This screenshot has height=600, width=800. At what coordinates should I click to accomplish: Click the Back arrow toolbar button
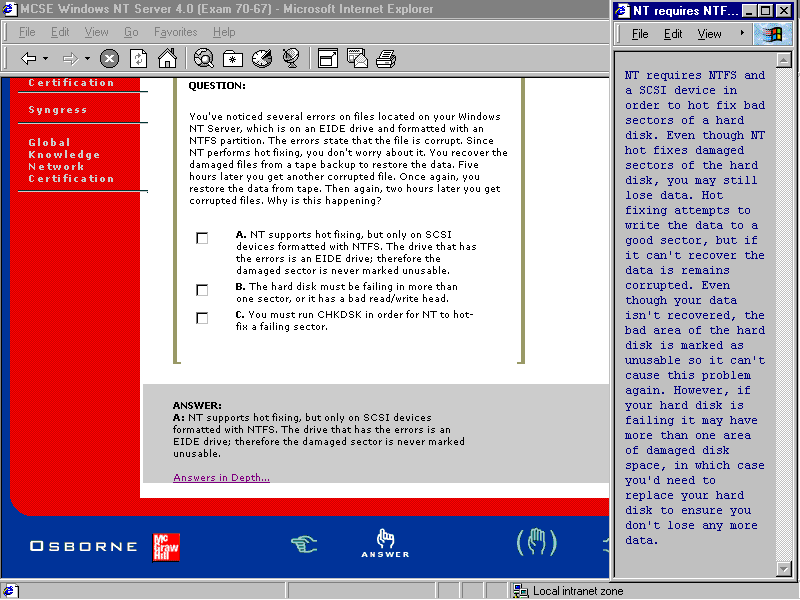pos(29,59)
